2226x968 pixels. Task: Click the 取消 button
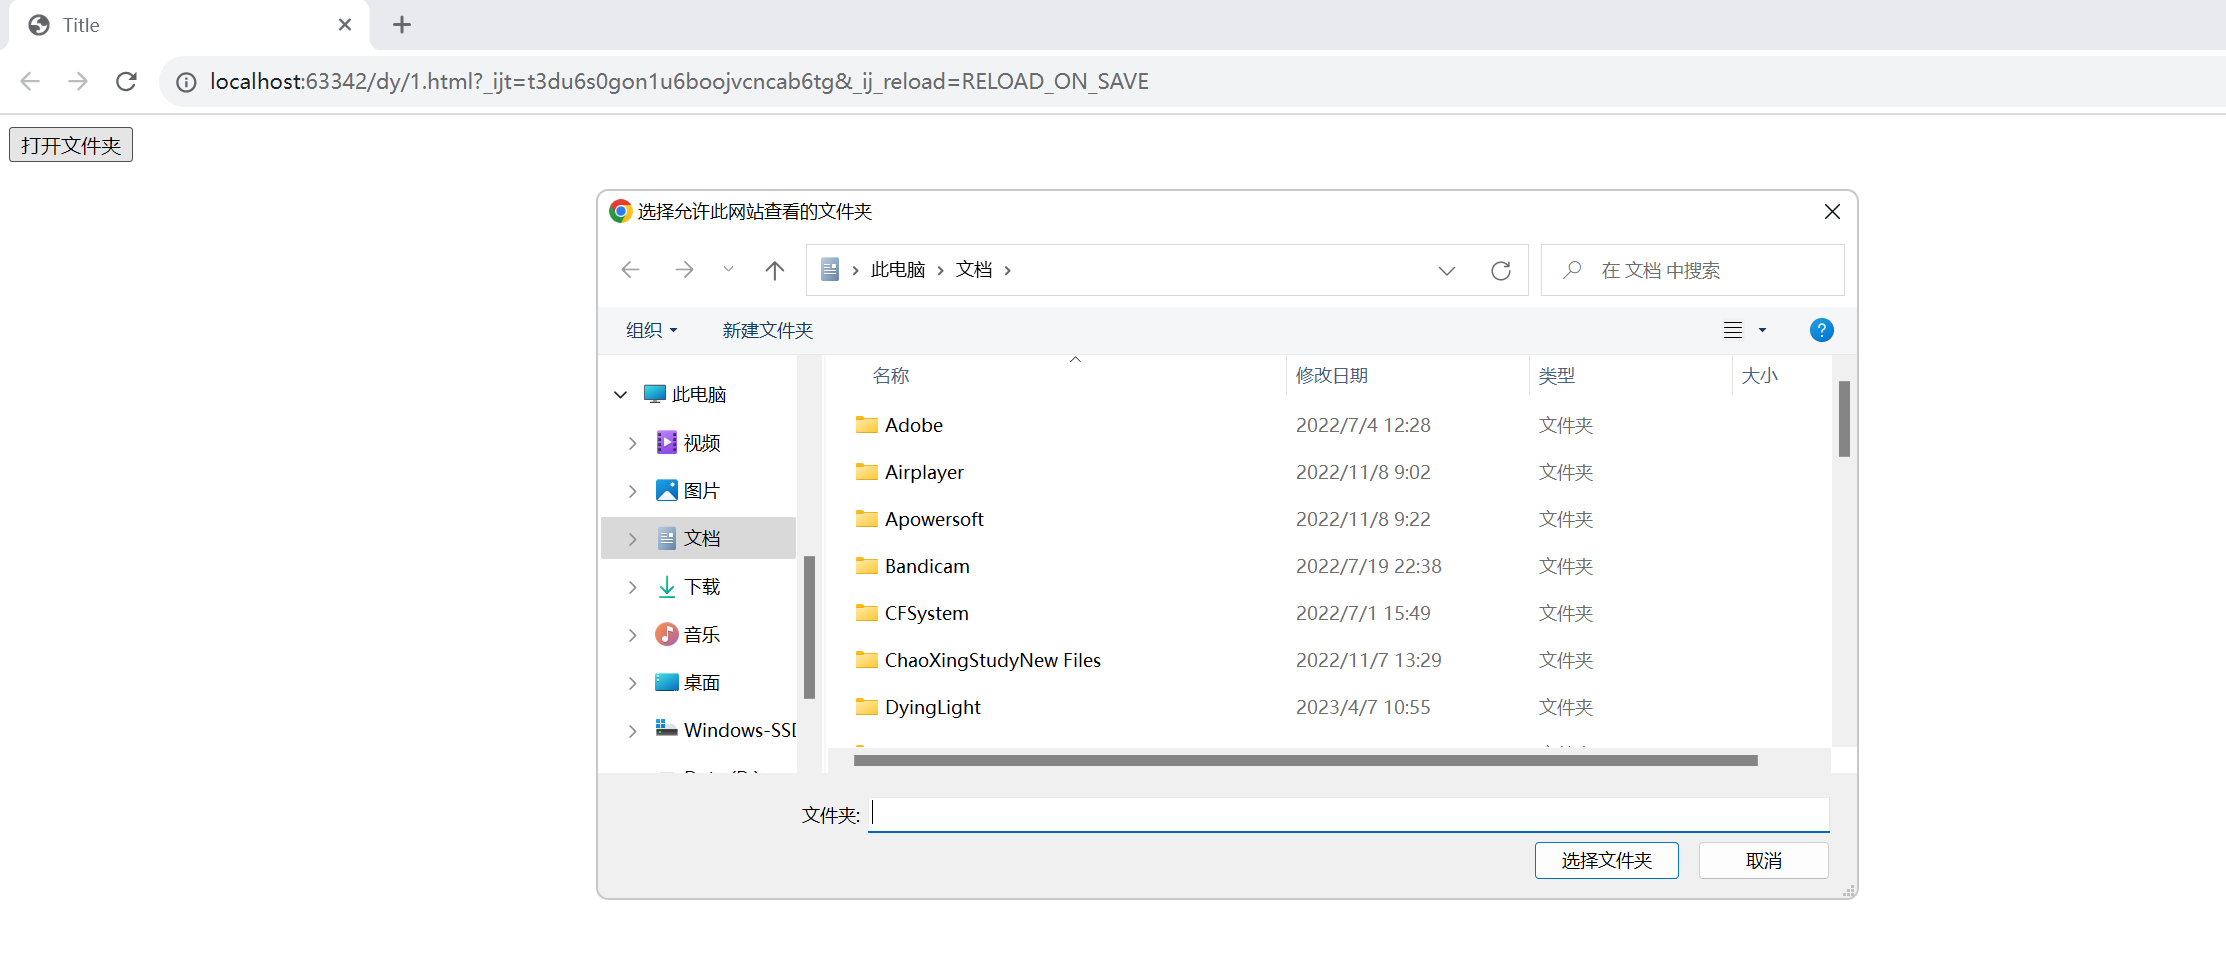[x=1764, y=860]
